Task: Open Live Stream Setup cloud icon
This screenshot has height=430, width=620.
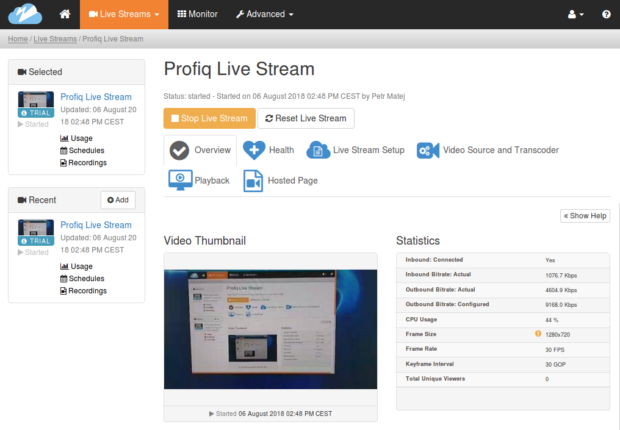Action: point(318,150)
